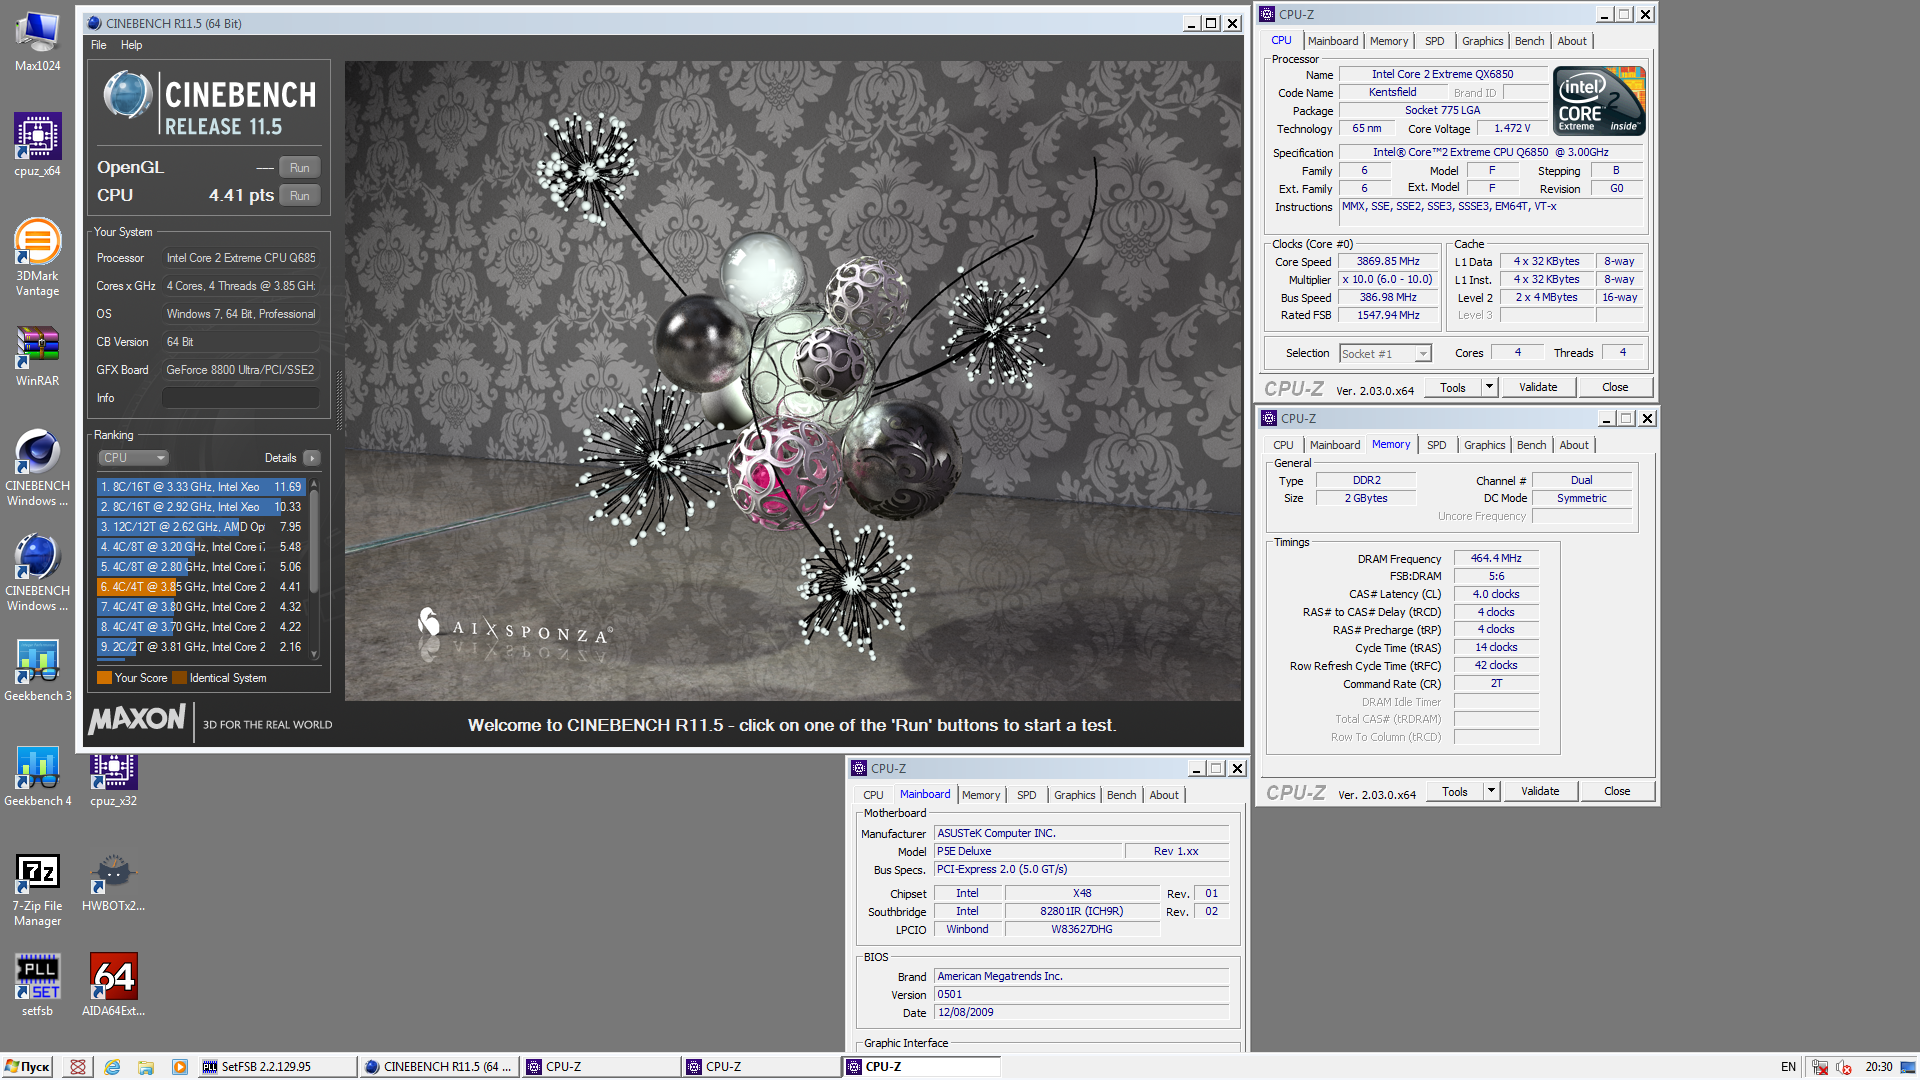The height and width of the screenshot is (1080, 1920).
Task: Select ranking row 1 8C/16T 3.33 GHz
Action: 201,487
